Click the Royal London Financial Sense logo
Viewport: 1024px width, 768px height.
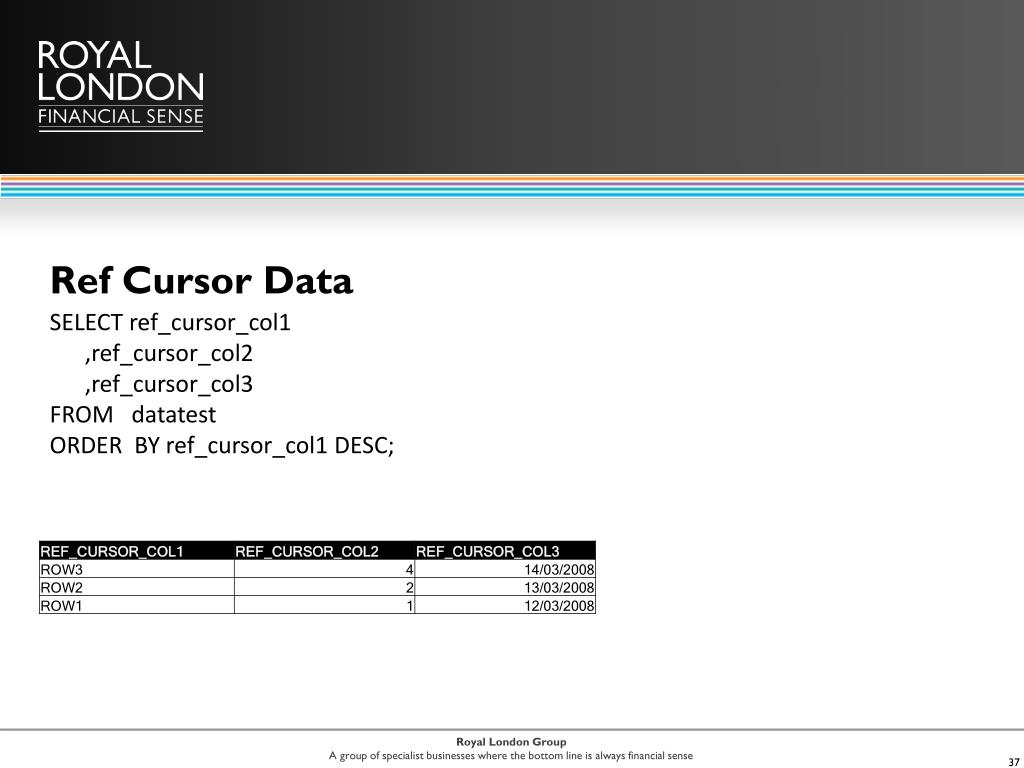pos(121,86)
